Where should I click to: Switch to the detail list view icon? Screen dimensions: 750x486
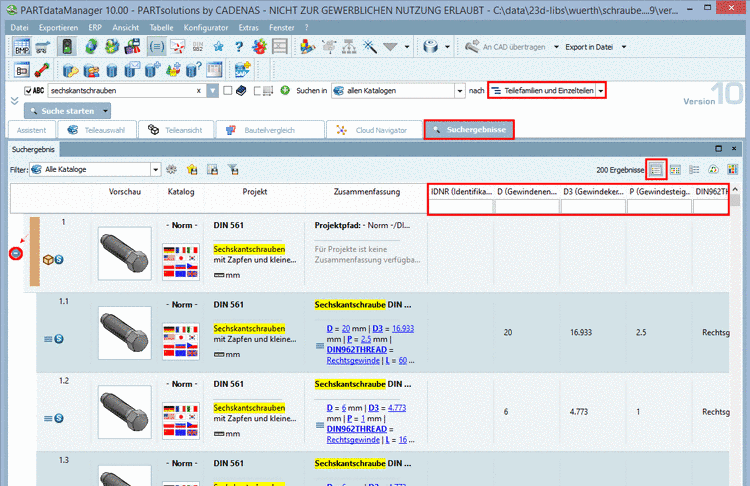point(694,169)
